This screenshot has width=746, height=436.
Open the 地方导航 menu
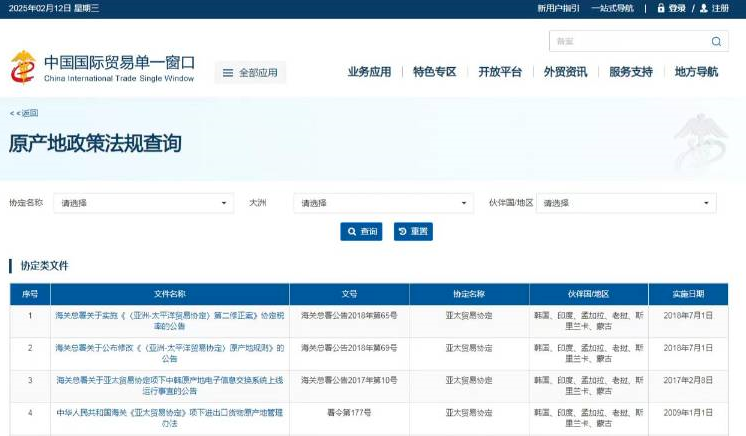tap(696, 72)
